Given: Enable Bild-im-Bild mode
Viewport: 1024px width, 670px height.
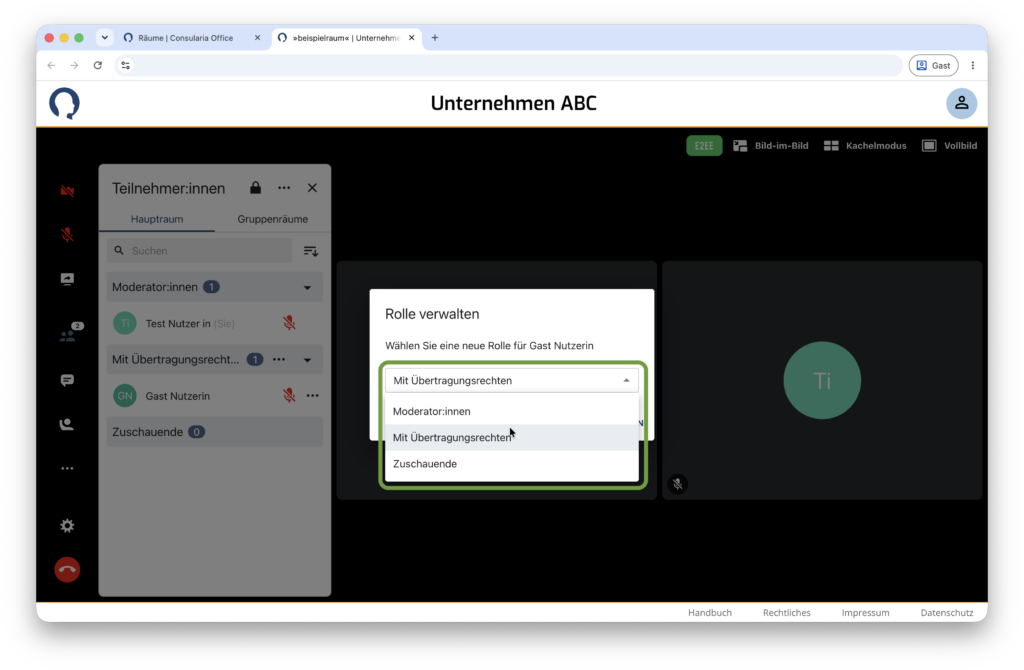Looking at the screenshot, I should tap(771, 146).
